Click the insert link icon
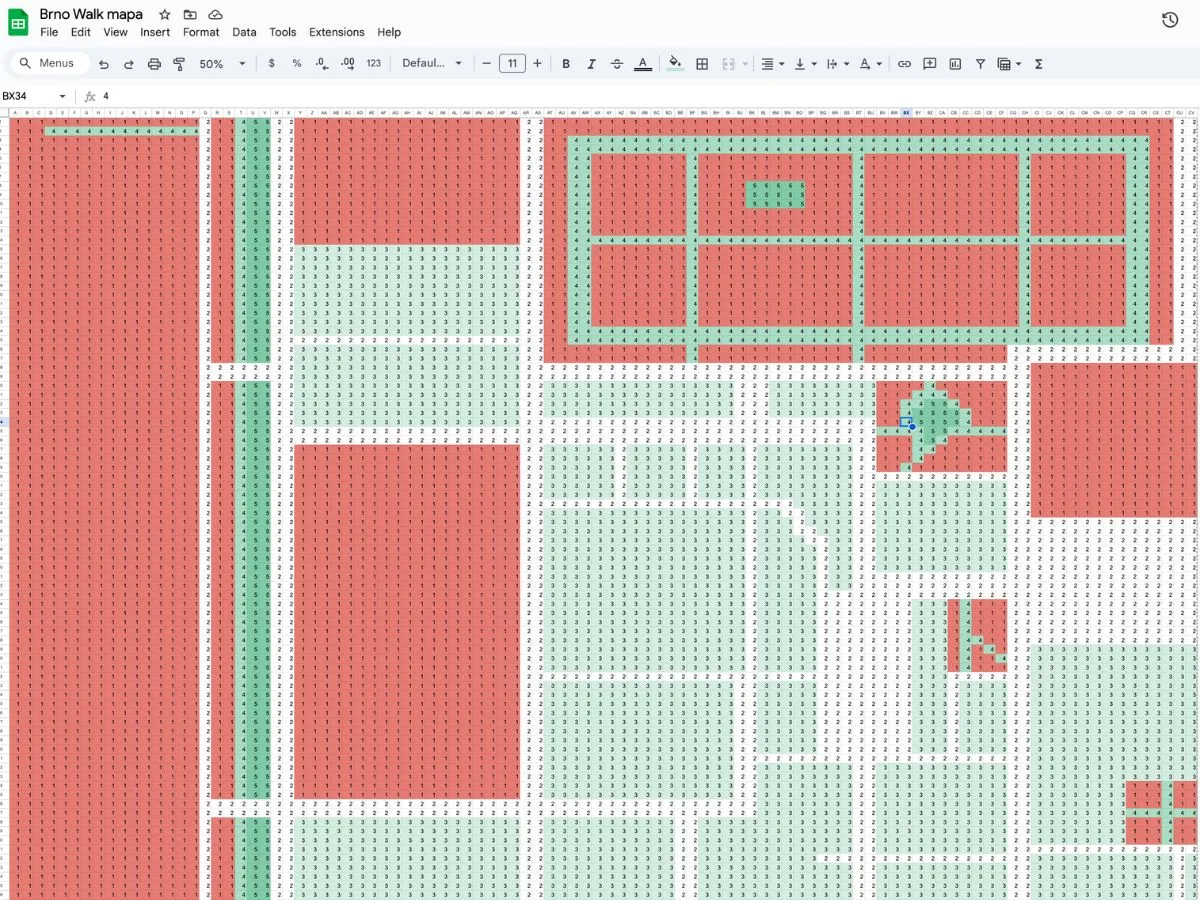The image size is (1200, 900). (x=904, y=64)
